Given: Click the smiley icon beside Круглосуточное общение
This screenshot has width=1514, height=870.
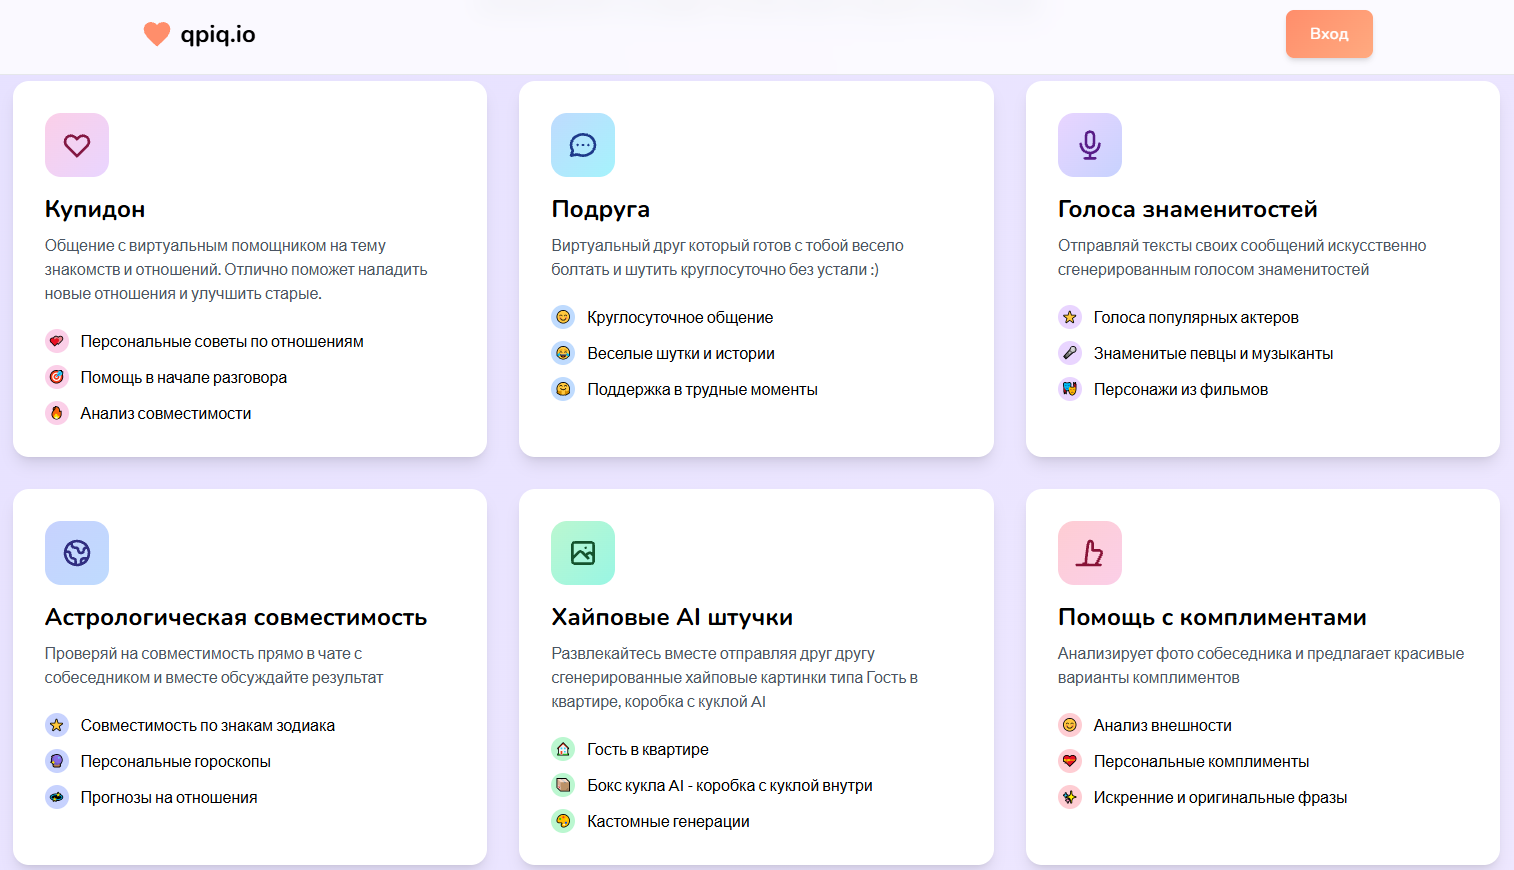Looking at the screenshot, I should click(563, 317).
